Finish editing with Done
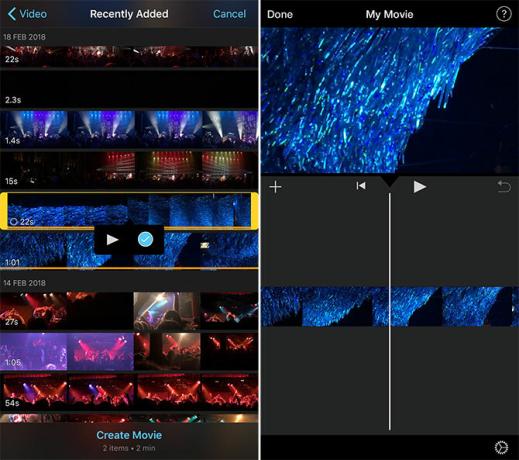The width and height of the screenshot is (519, 460). point(280,14)
